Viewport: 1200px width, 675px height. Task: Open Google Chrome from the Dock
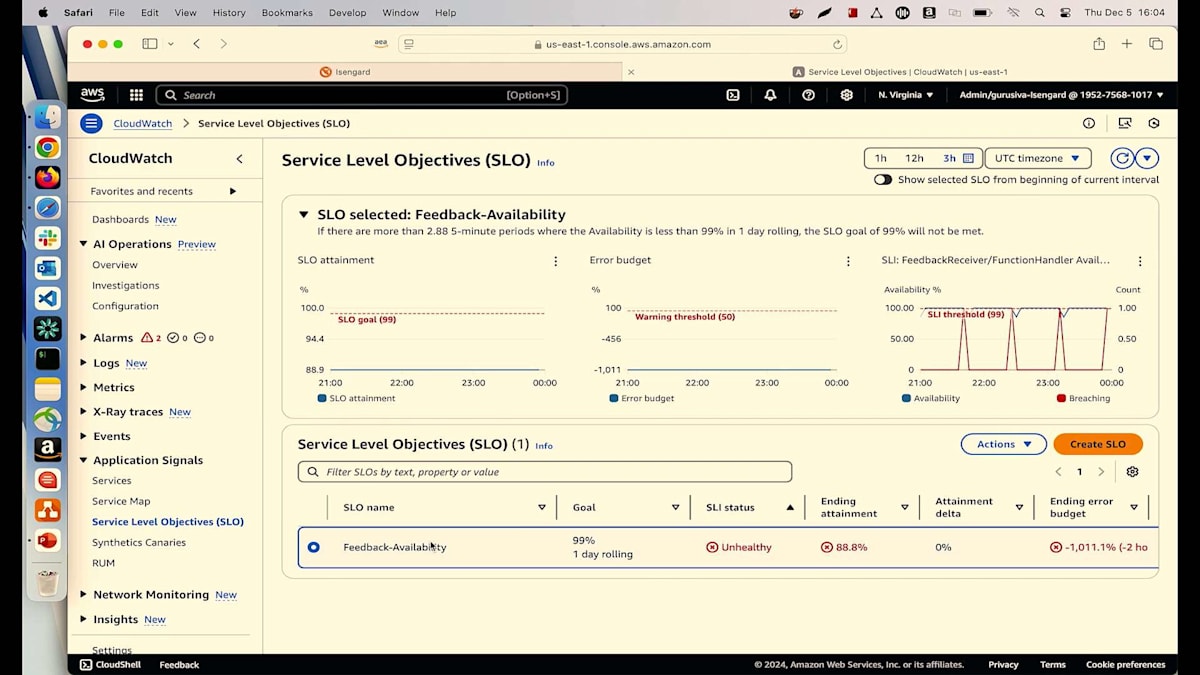coord(47,148)
